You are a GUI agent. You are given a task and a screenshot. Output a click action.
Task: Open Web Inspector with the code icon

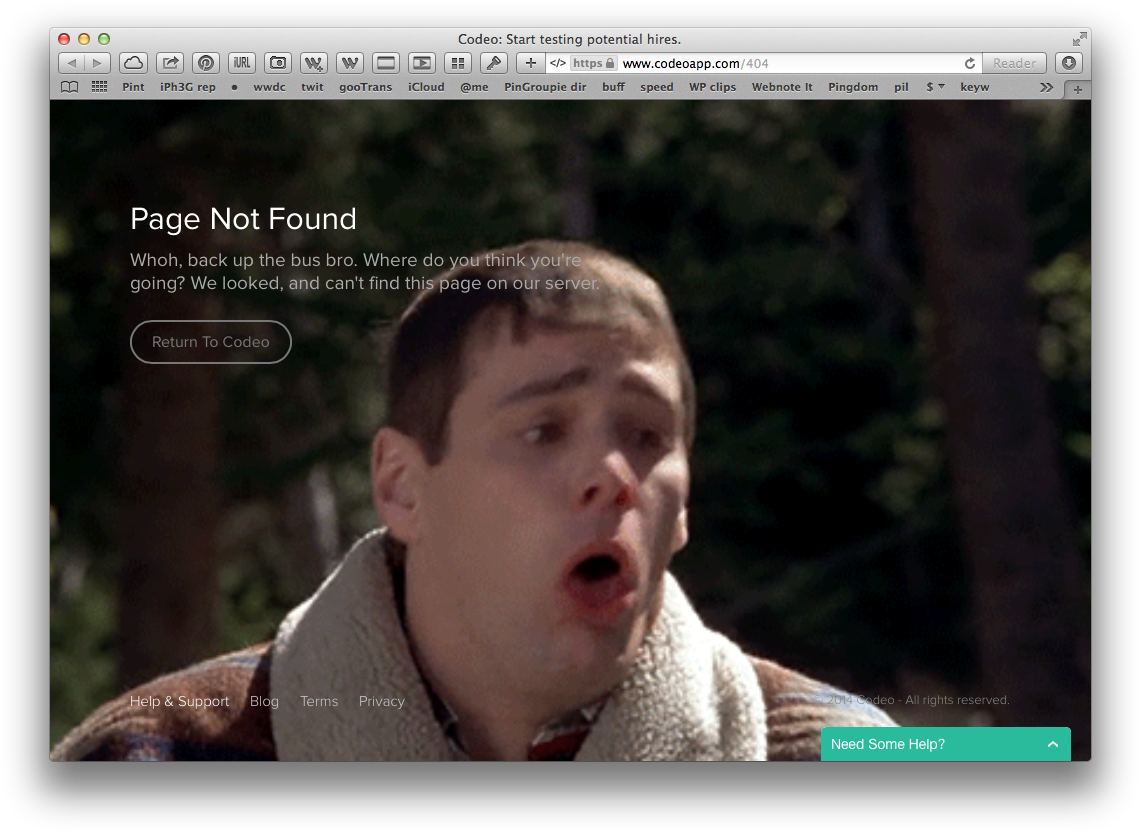click(558, 62)
